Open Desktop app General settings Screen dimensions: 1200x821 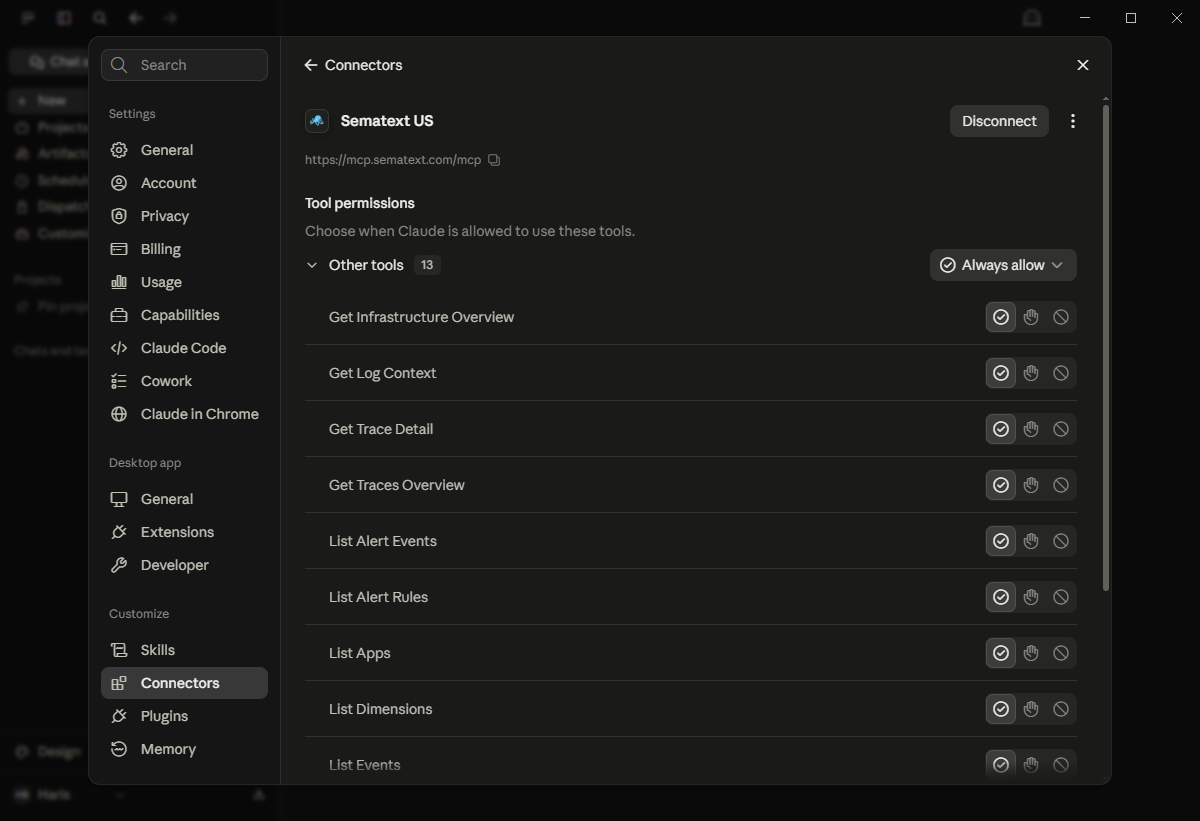coord(184,499)
